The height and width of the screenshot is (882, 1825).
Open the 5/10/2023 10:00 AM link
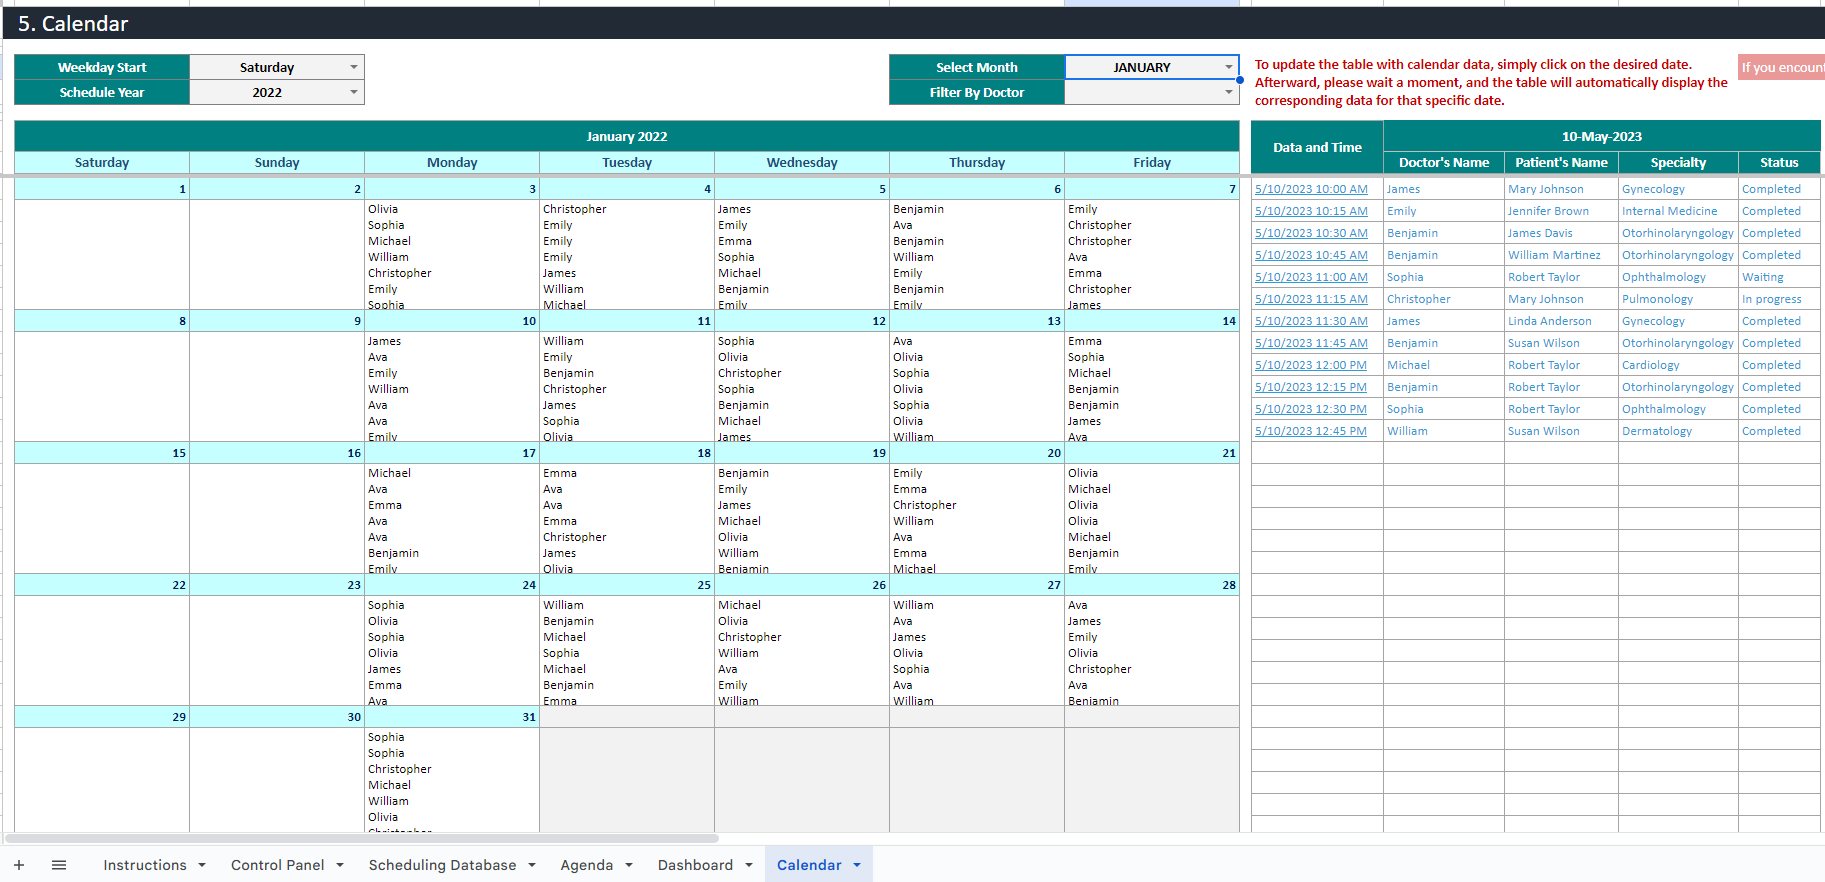1311,189
